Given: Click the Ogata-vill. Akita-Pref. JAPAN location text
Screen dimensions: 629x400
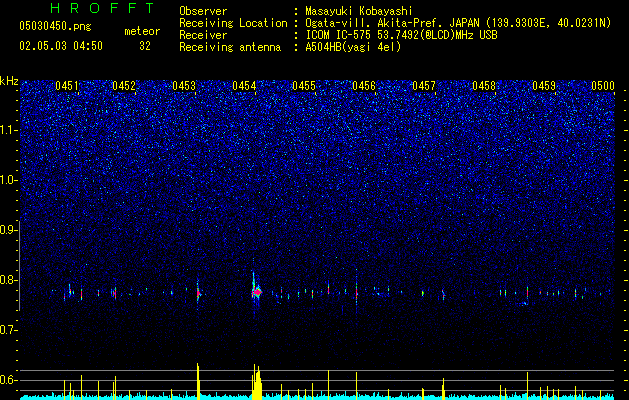Looking at the screenshot, I should (x=458, y=23).
